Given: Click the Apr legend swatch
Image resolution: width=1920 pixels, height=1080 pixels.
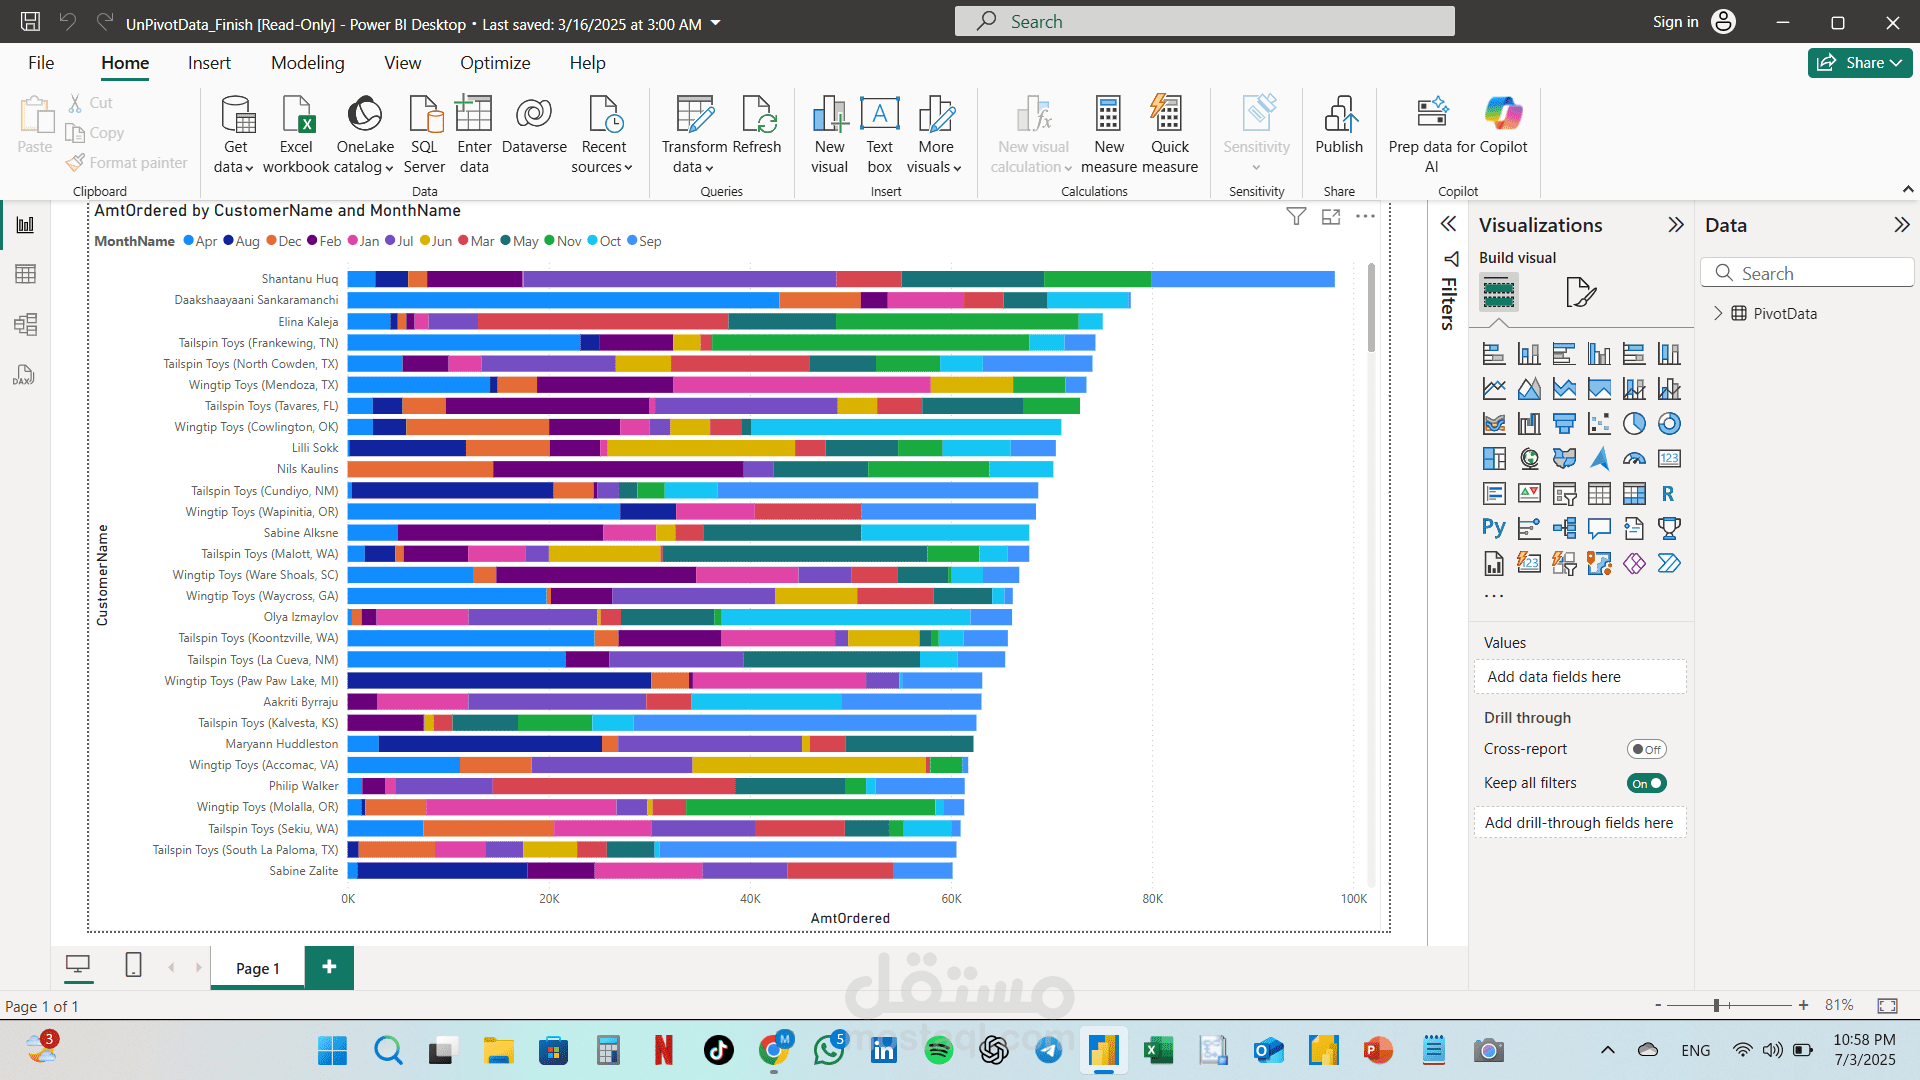Looking at the screenshot, I should point(189,241).
